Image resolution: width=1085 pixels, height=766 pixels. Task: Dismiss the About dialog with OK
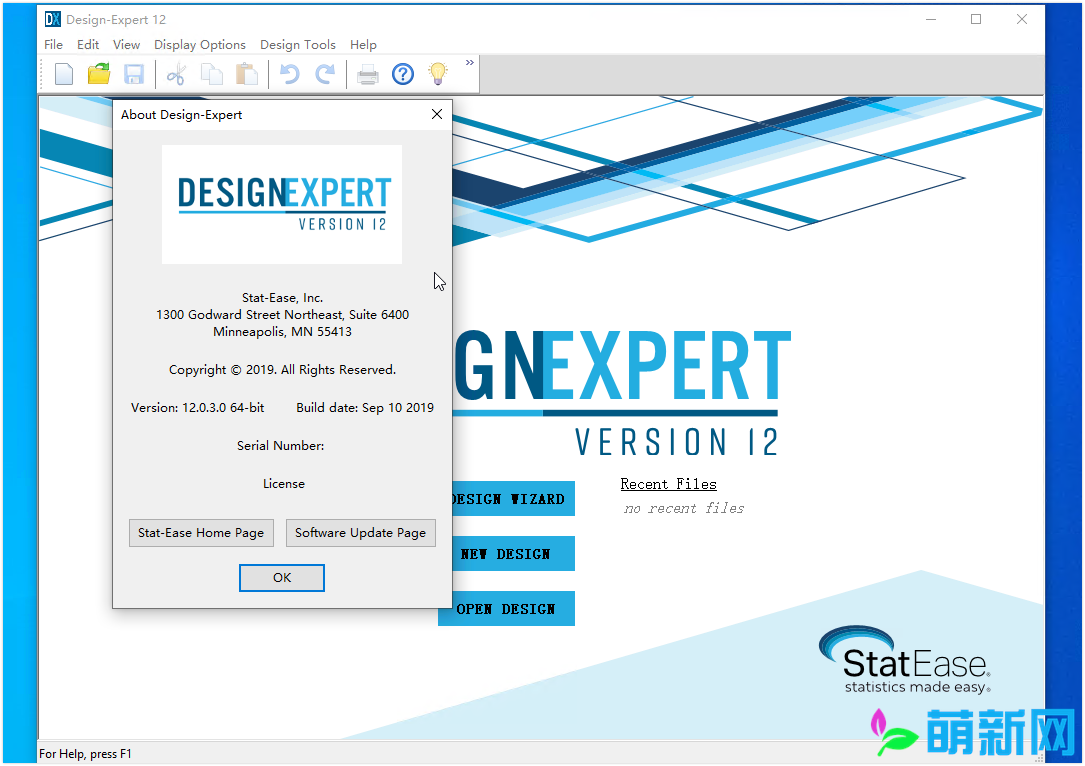pyautogui.click(x=281, y=577)
